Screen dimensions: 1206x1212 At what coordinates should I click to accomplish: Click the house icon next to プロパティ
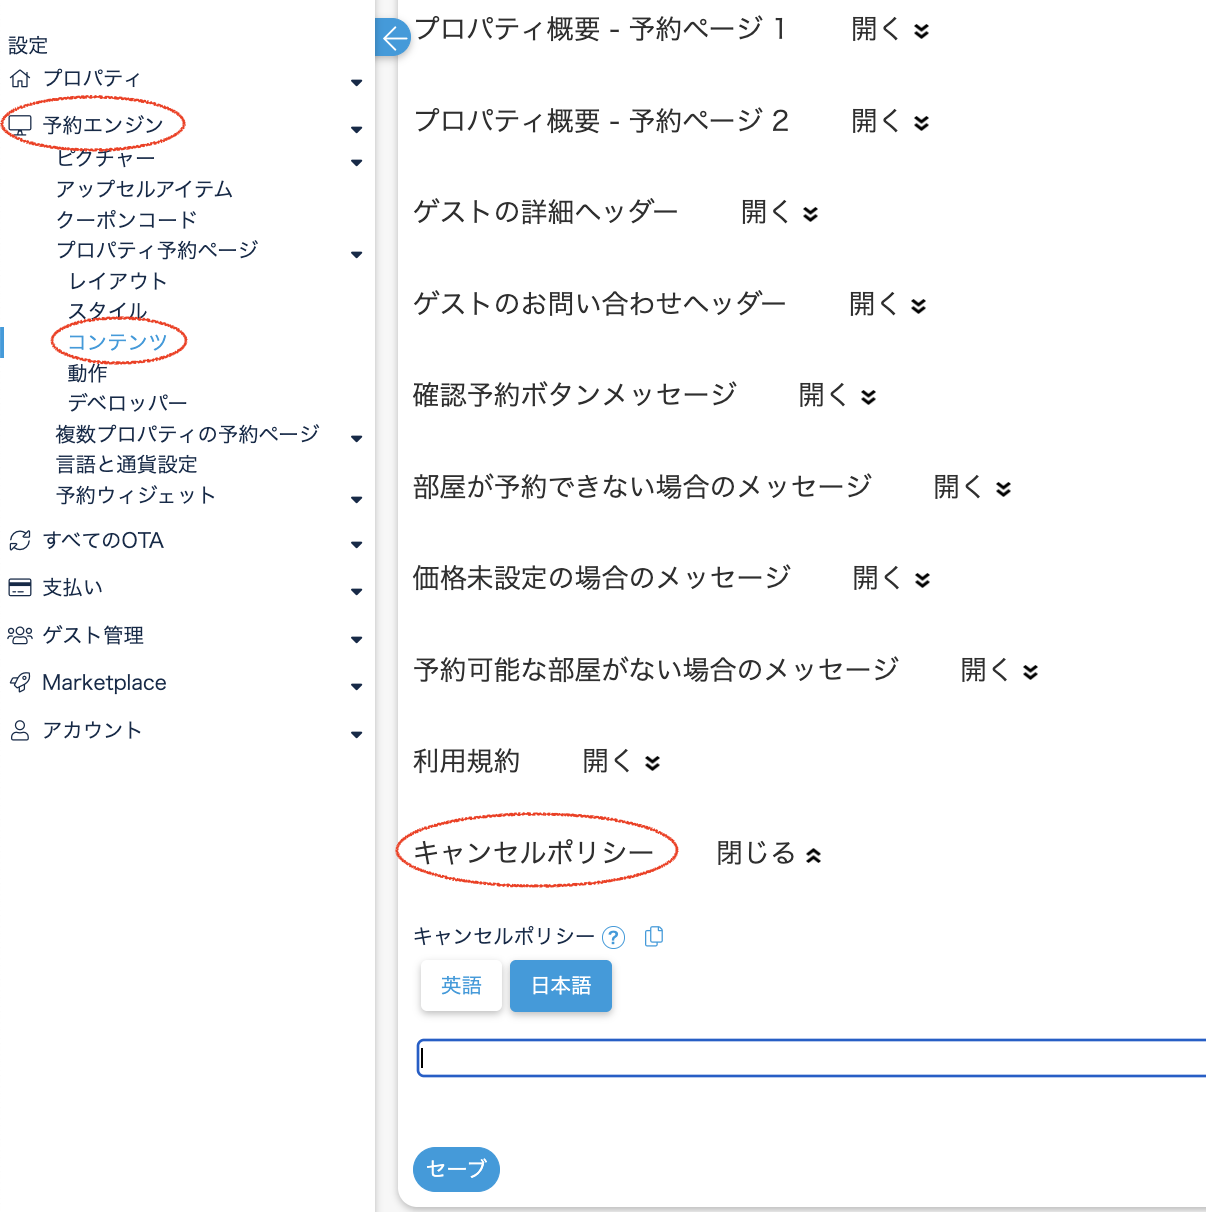20,78
